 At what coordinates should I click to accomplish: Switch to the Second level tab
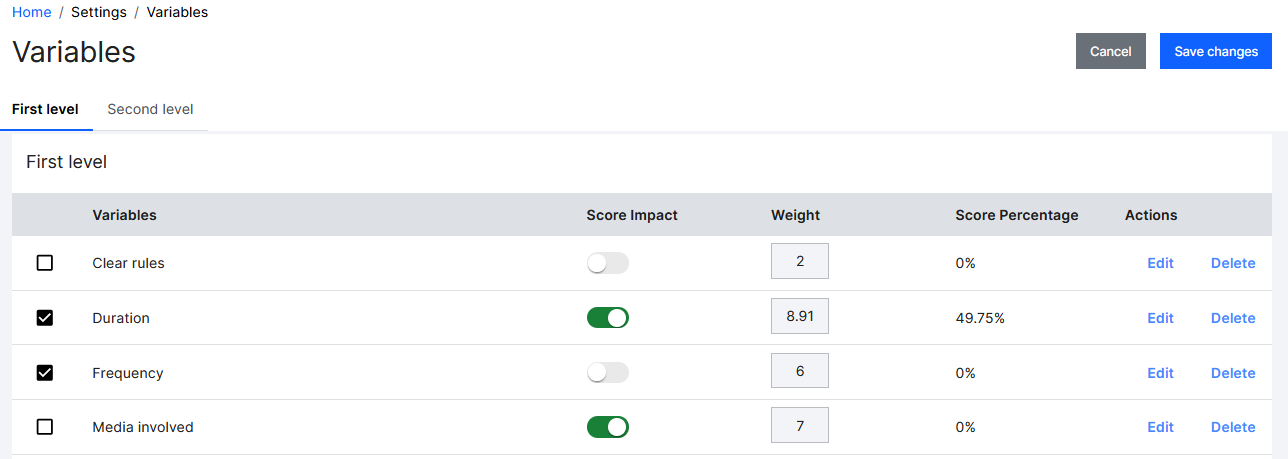150,109
